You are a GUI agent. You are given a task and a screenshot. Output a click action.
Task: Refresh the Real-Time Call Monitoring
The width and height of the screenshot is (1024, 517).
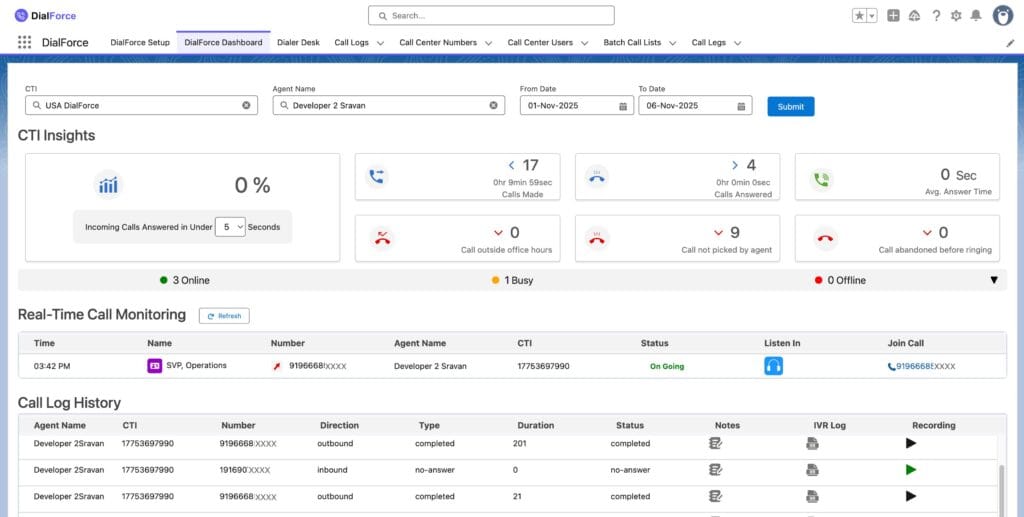click(x=224, y=316)
